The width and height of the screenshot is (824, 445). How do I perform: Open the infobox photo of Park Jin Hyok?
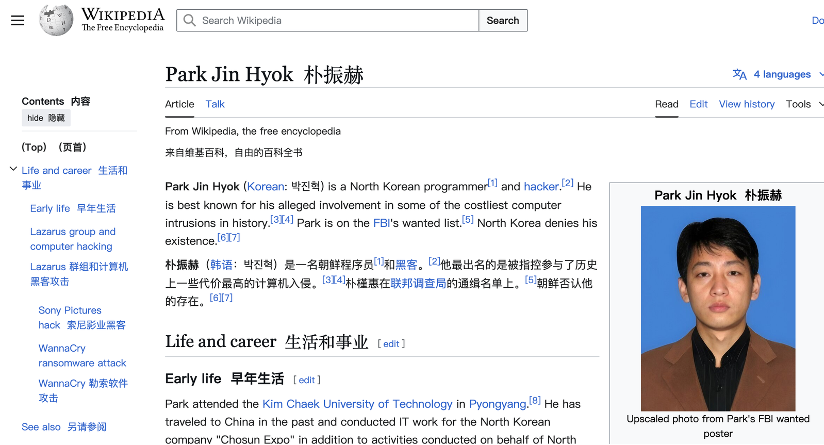click(718, 308)
